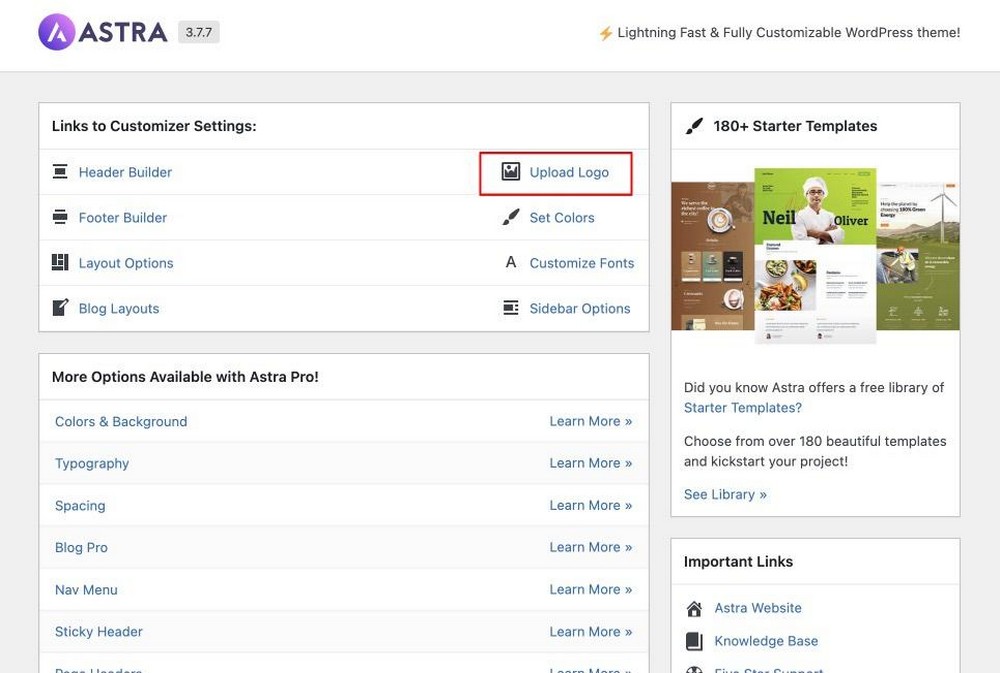Click the Set Colors brush icon

coord(510,217)
